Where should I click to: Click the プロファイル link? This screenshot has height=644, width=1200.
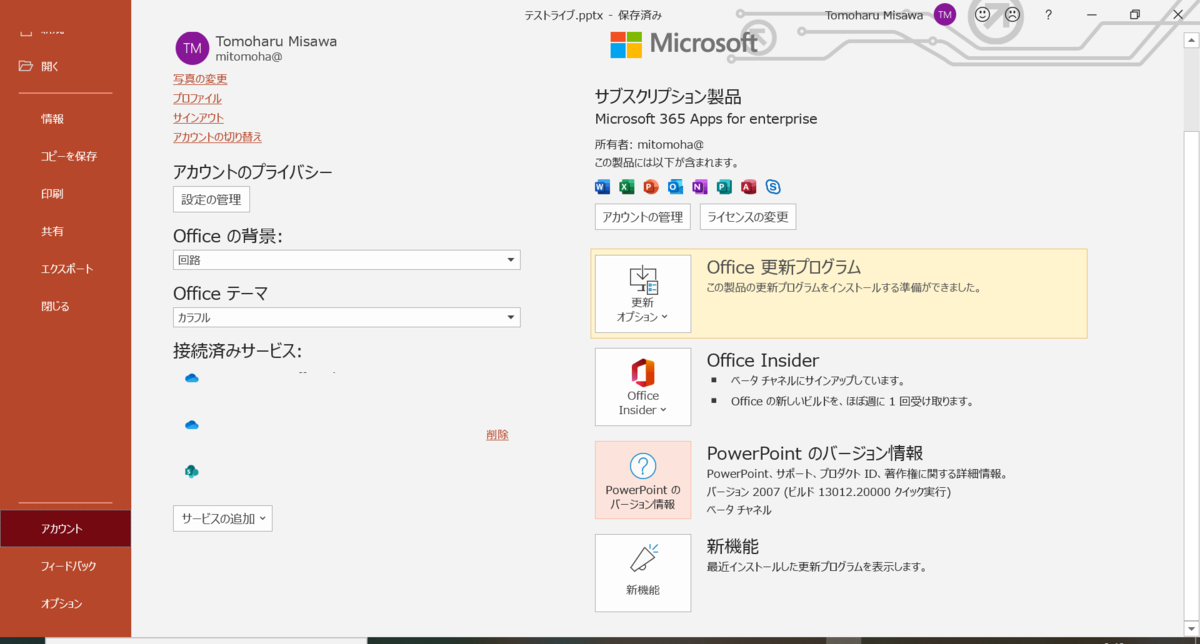point(197,98)
